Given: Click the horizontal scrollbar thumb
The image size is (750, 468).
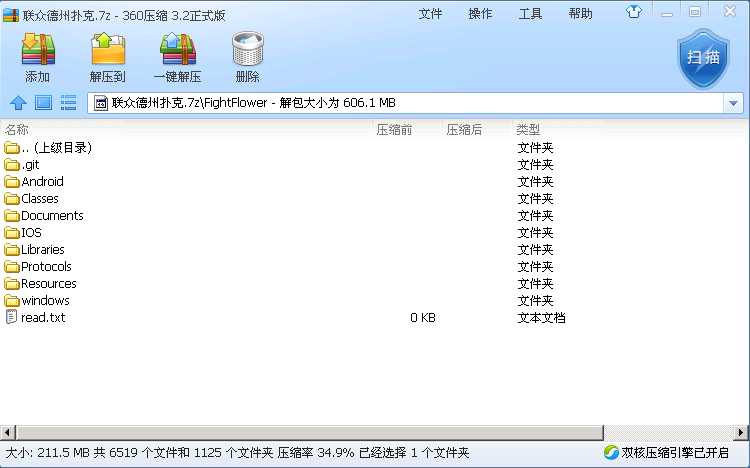Looking at the screenshot, I should point(309,433).
